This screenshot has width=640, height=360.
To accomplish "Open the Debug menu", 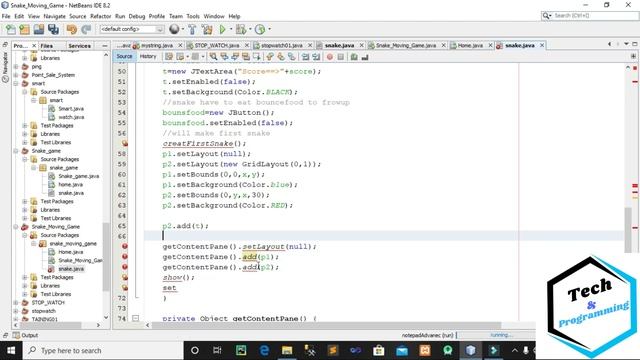I will coord(137,16).
